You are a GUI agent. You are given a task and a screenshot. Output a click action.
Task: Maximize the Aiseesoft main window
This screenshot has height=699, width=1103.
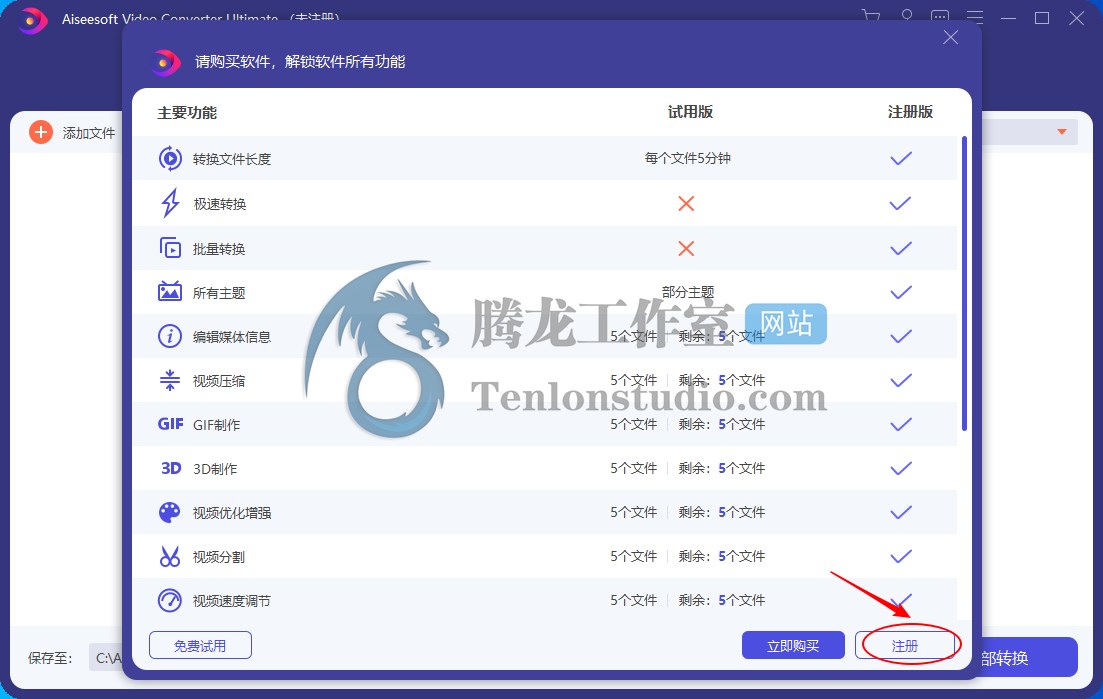(1043, 18)
